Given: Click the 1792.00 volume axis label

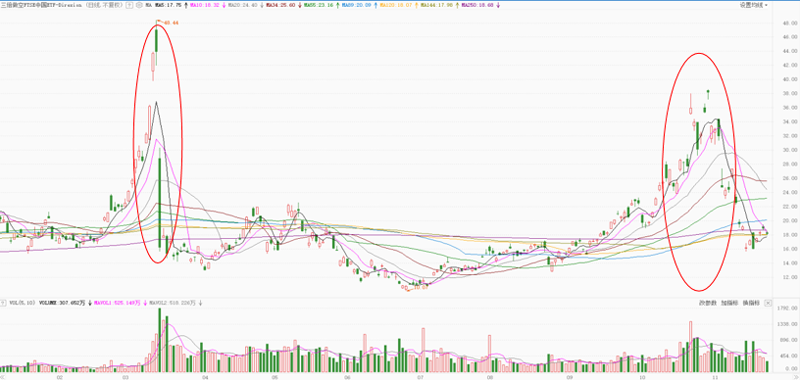Looking at the screenshot, I should click(x=787, y=309).
